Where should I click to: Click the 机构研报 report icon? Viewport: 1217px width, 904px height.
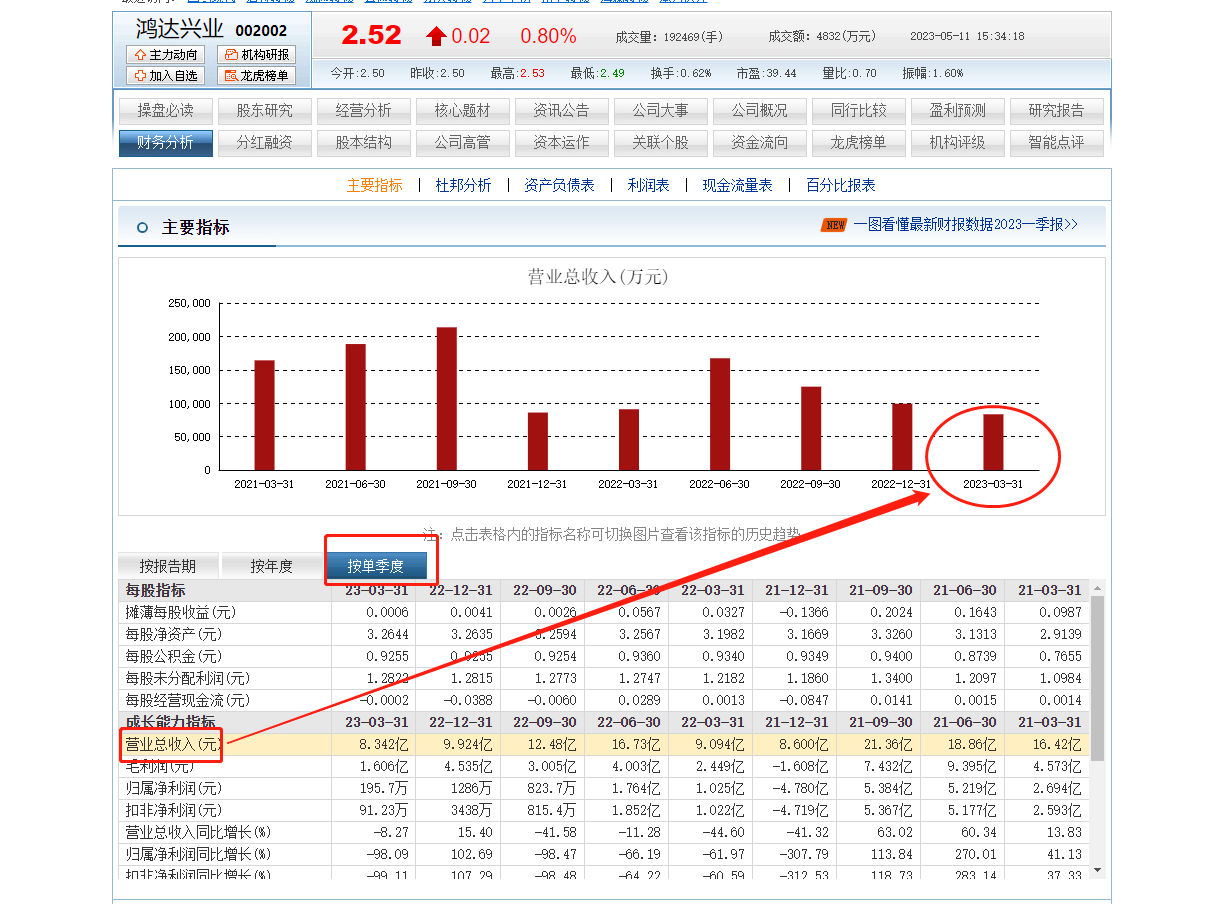pos(231,55)
